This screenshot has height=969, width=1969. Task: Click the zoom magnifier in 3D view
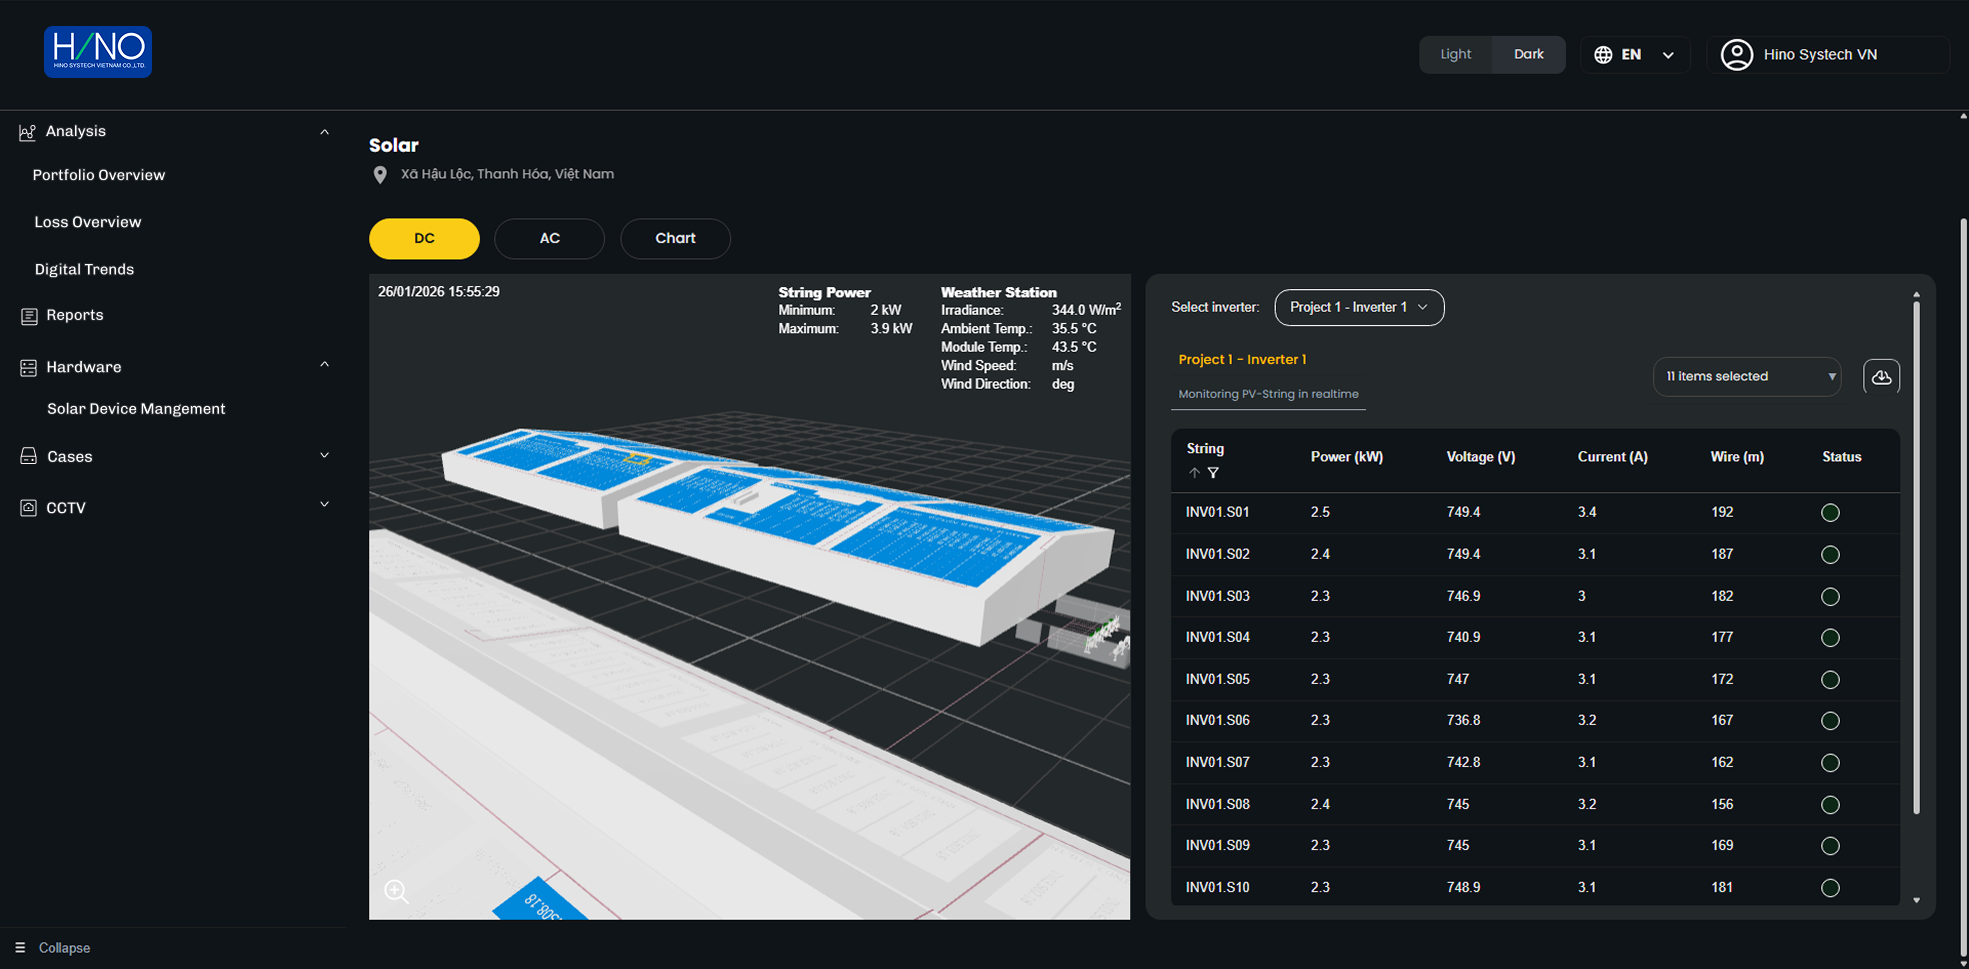[x=396, y=891]
